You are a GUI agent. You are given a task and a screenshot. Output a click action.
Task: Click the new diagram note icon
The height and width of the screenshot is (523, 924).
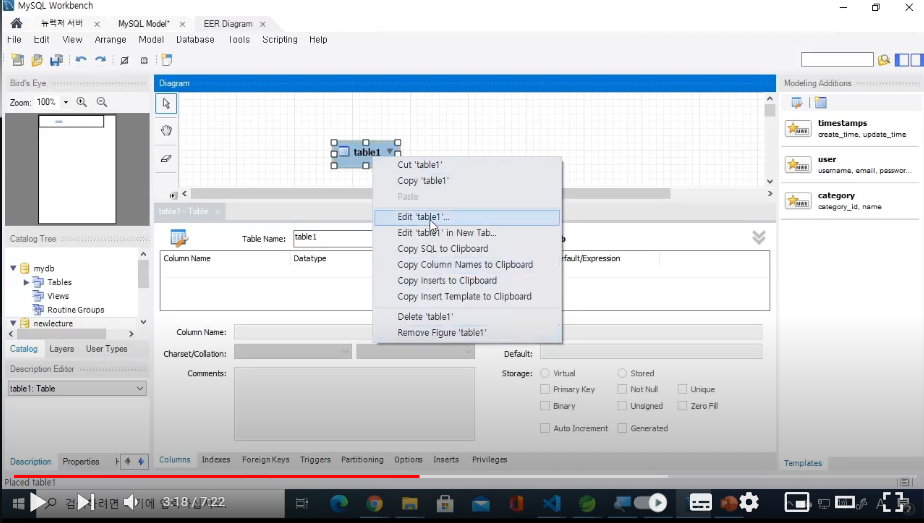(167, 60)
